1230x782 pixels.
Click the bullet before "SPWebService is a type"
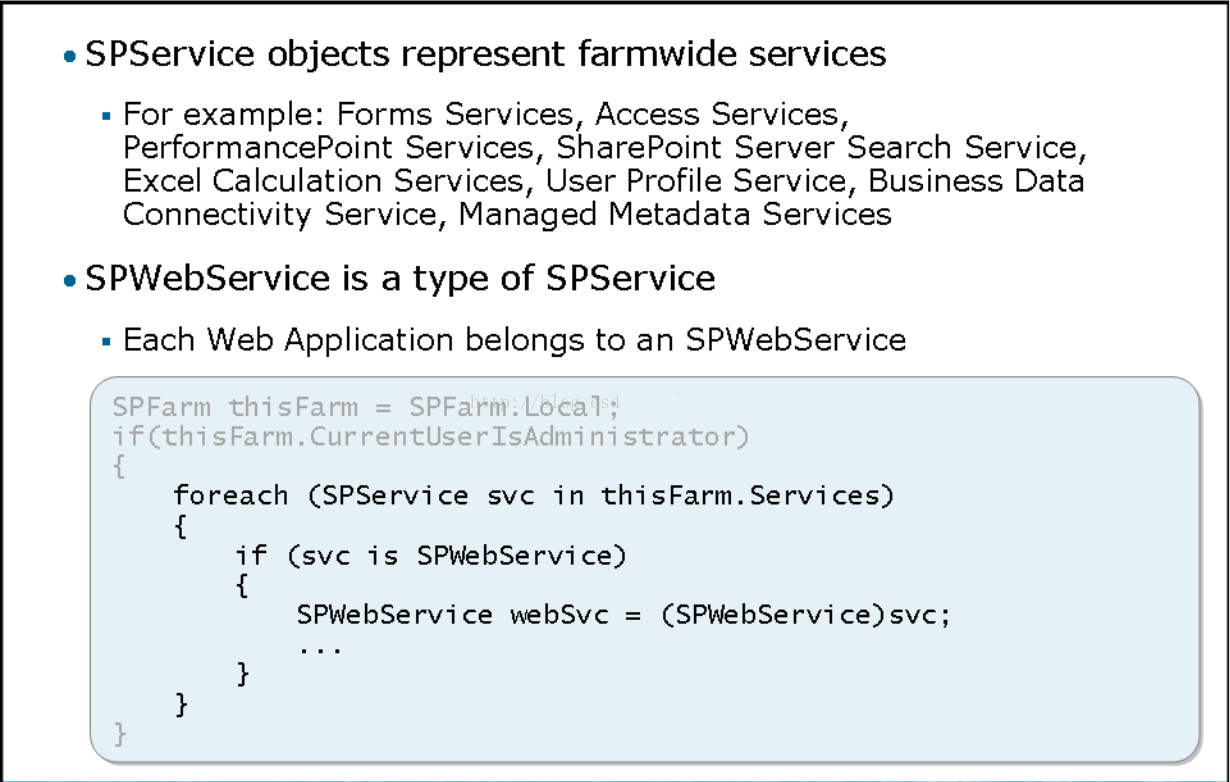point(69,281)
